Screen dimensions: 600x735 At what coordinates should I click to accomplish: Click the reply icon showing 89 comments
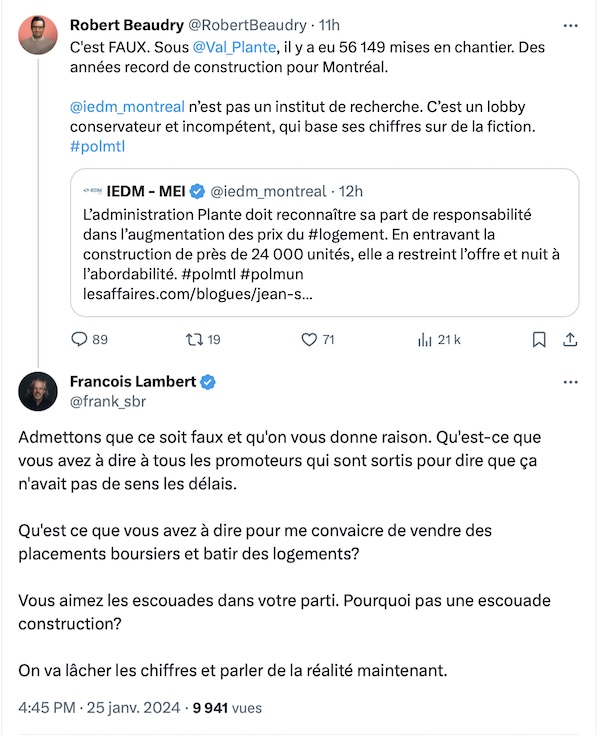[x=79, y=339]
